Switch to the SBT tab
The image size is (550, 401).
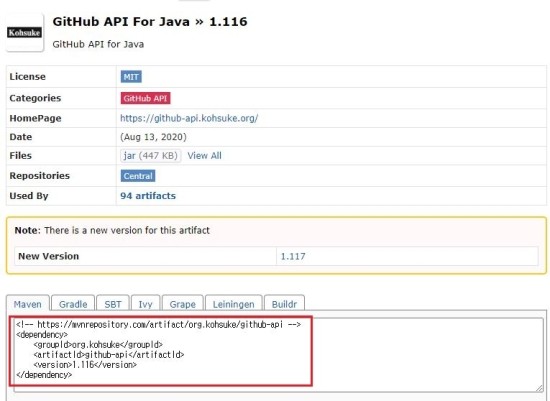113,304
